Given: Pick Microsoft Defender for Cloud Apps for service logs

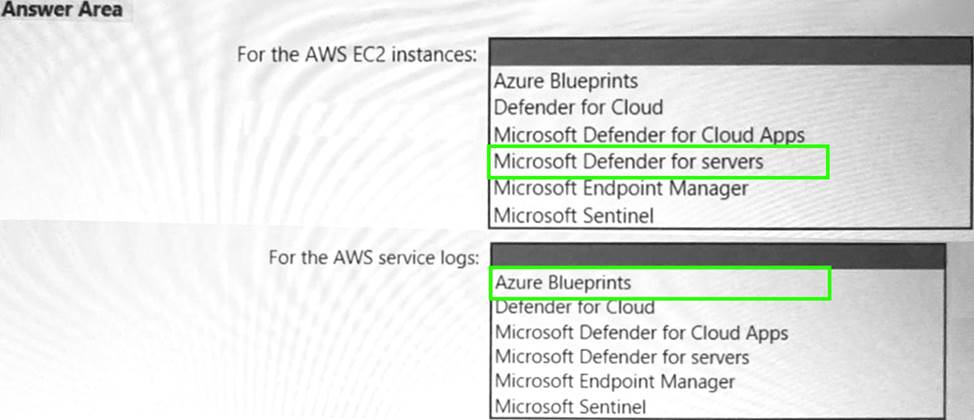Looking at the screenshot, I should (x=641, y=332).
